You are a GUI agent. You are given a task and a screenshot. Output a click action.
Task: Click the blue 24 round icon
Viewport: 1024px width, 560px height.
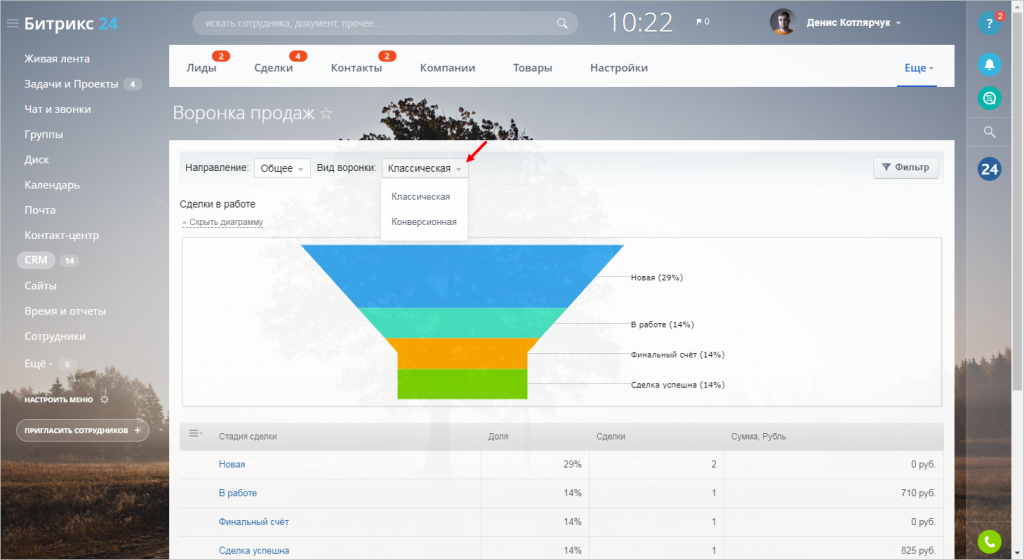(989, 170)
